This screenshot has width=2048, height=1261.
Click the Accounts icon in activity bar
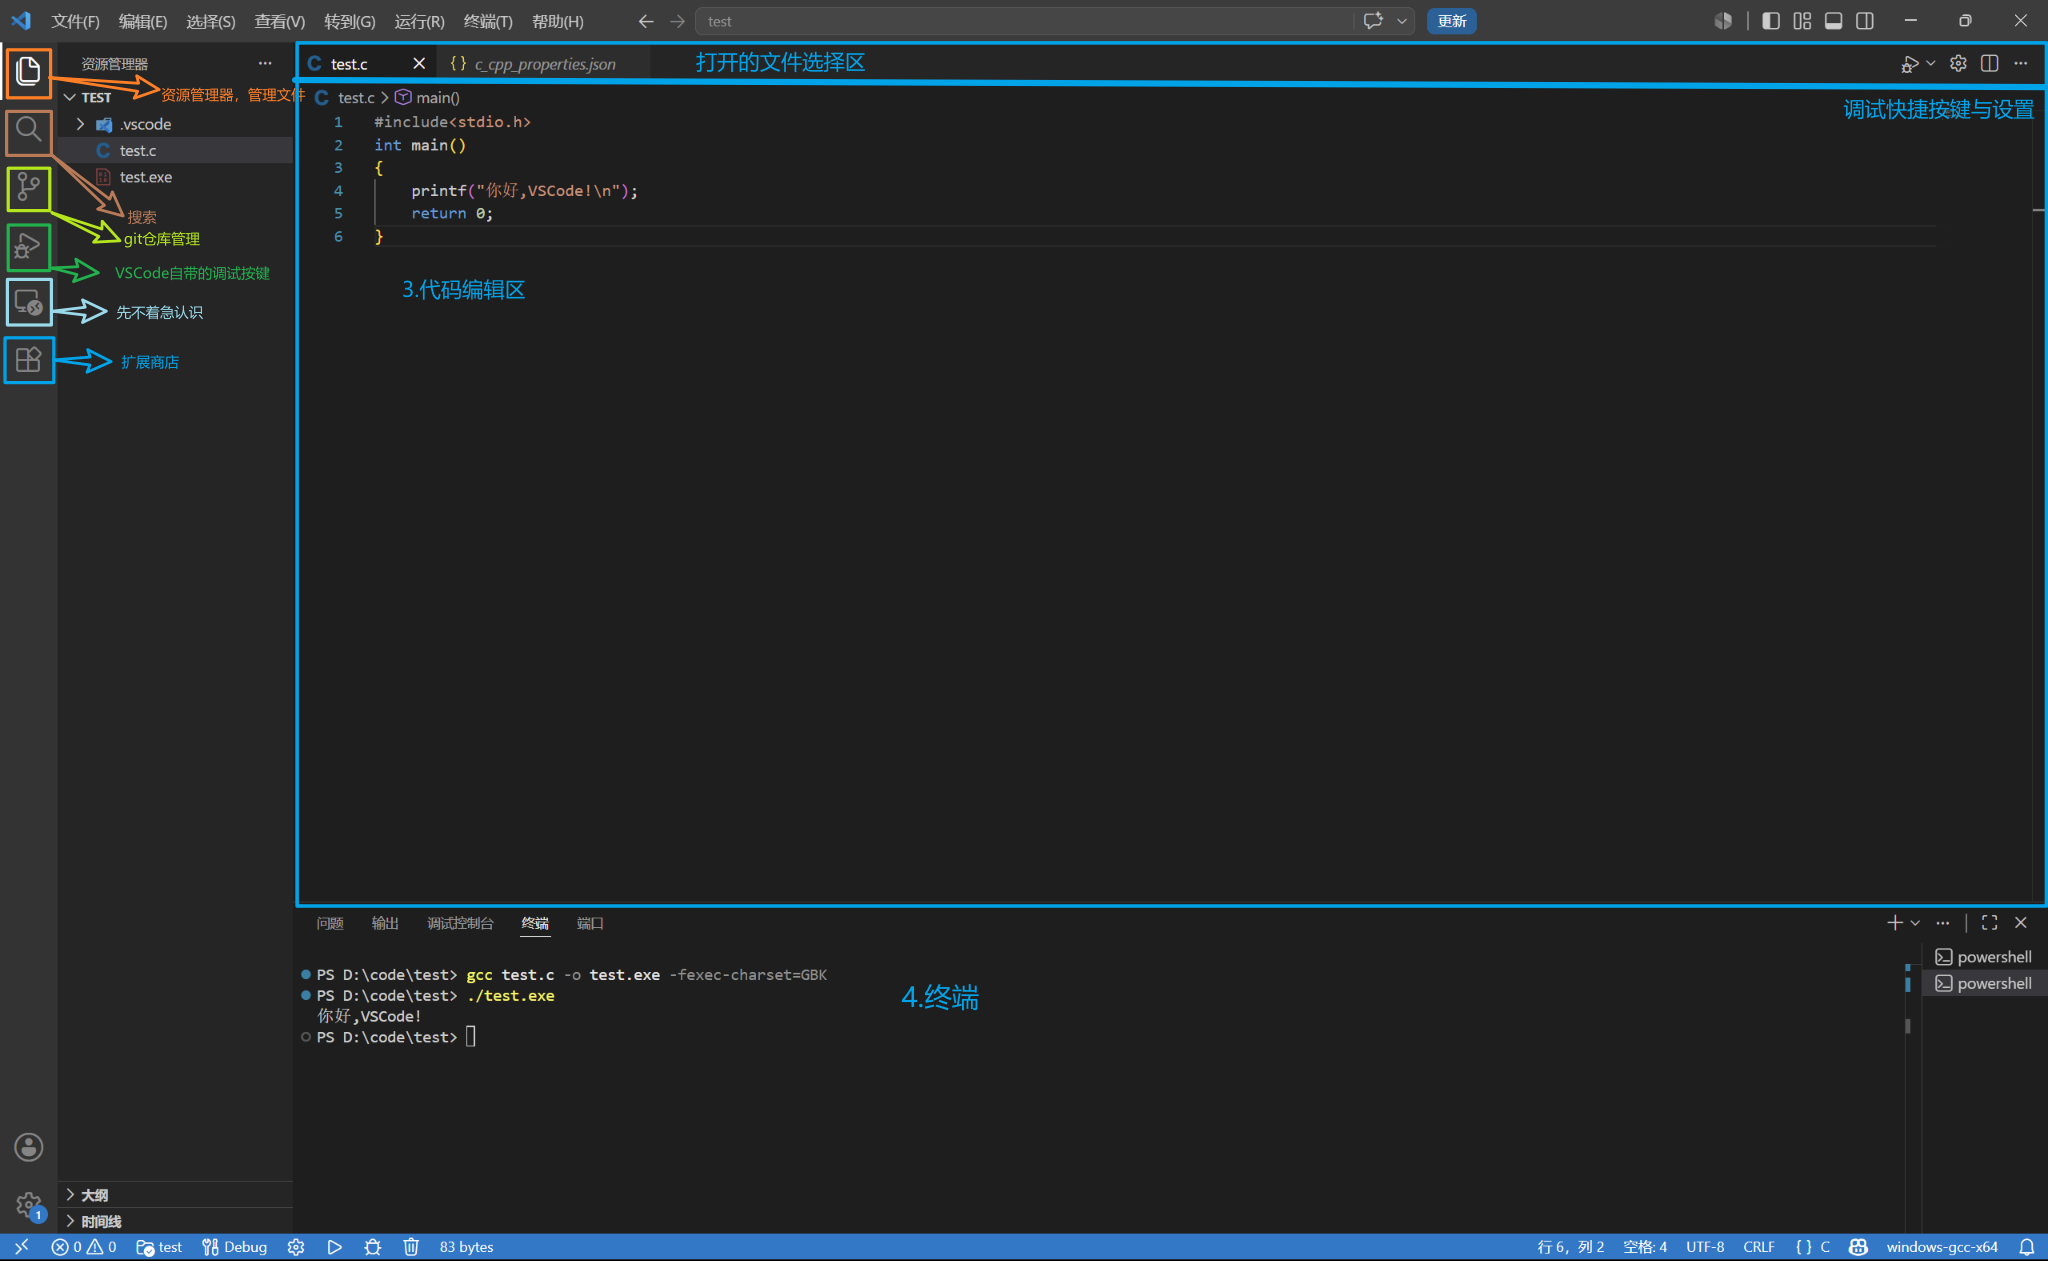(28, 1147)
